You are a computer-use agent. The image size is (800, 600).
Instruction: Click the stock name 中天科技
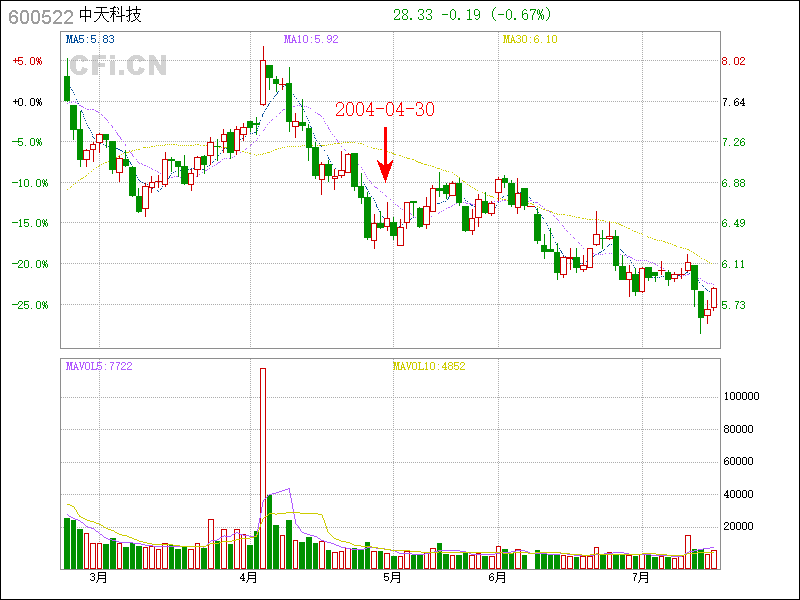[x=110, y=17]
